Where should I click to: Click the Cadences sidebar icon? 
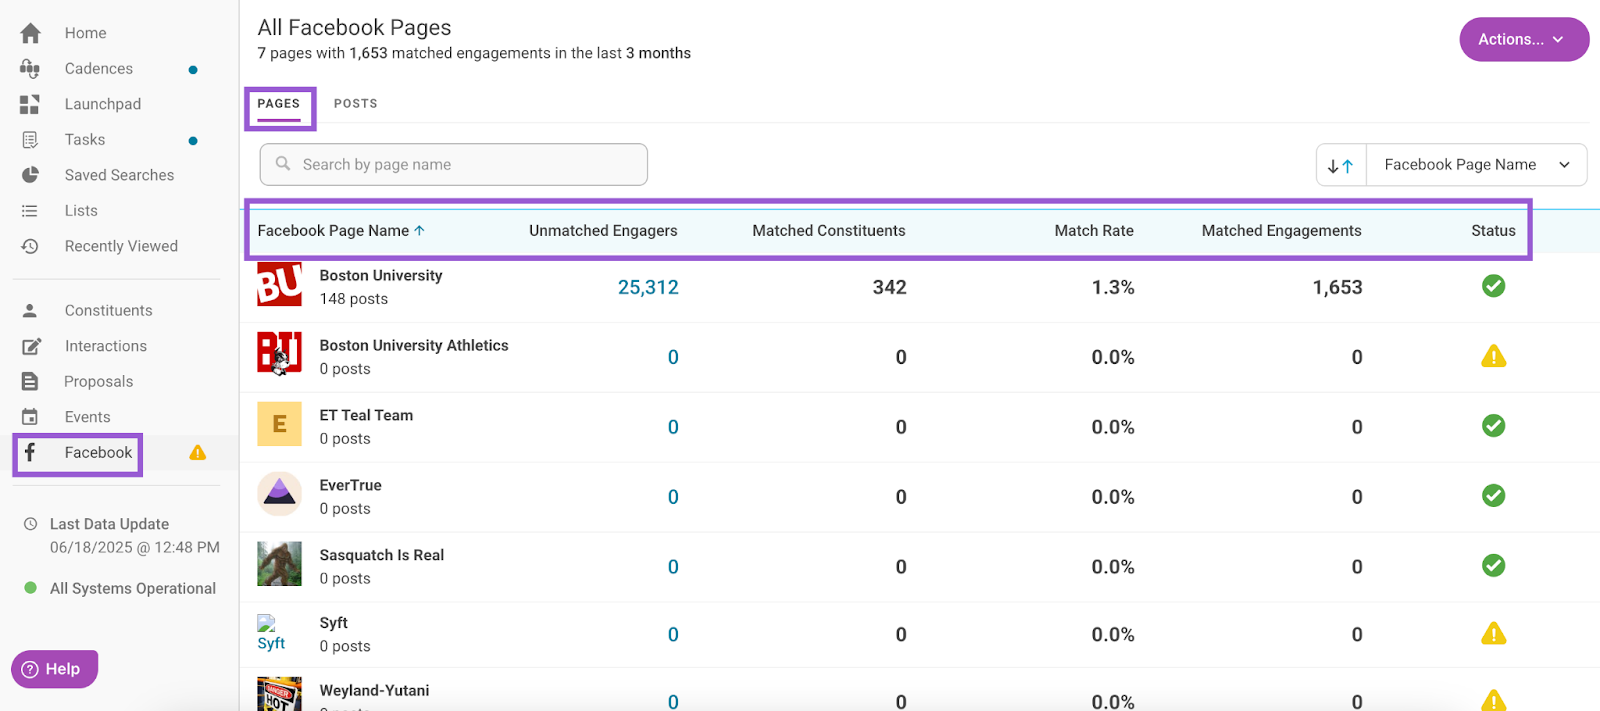(30, 69)
